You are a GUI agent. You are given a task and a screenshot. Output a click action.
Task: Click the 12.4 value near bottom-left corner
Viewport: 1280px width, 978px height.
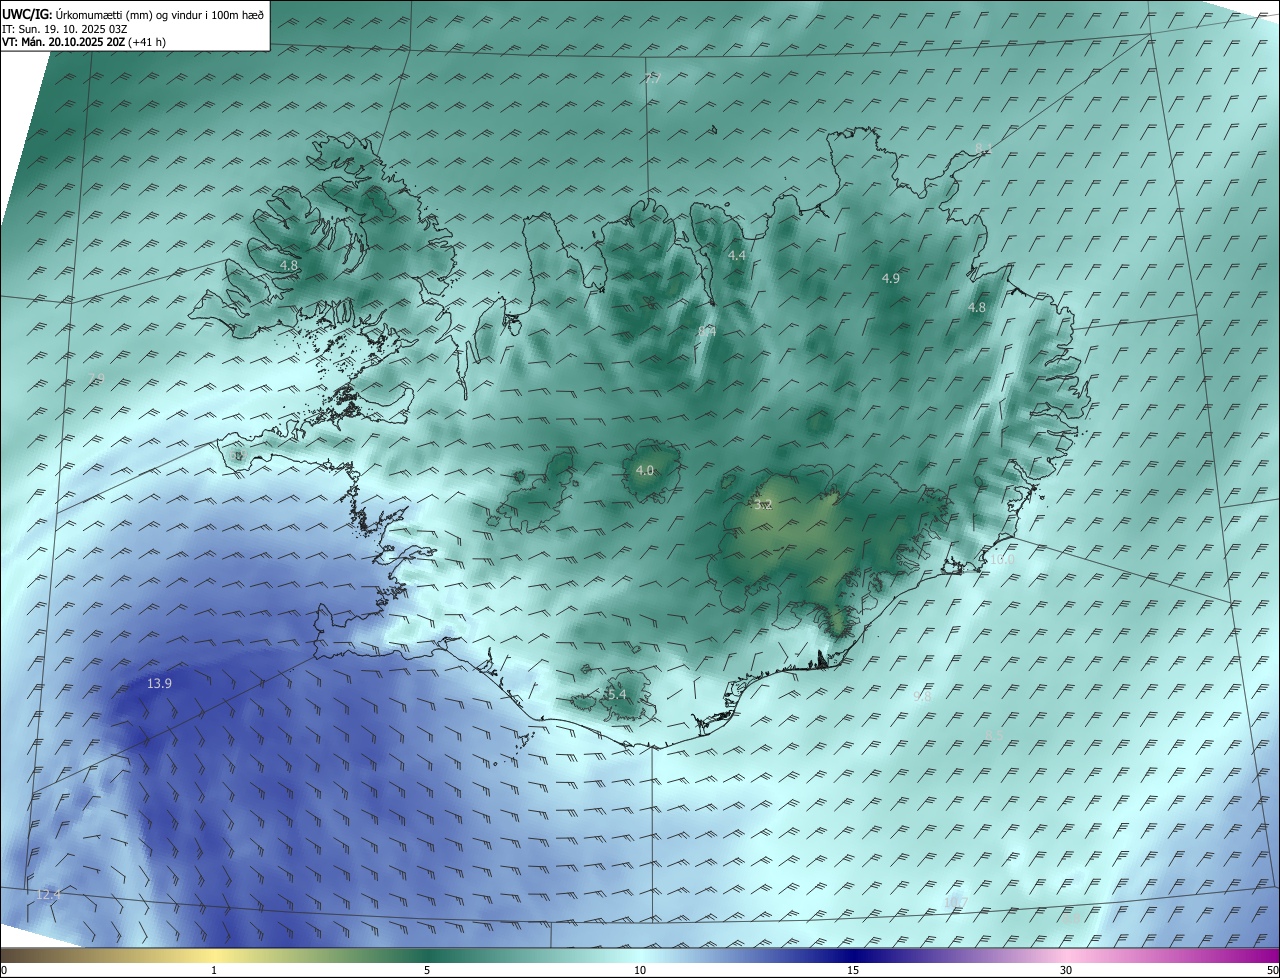click(x=48, y=894)
